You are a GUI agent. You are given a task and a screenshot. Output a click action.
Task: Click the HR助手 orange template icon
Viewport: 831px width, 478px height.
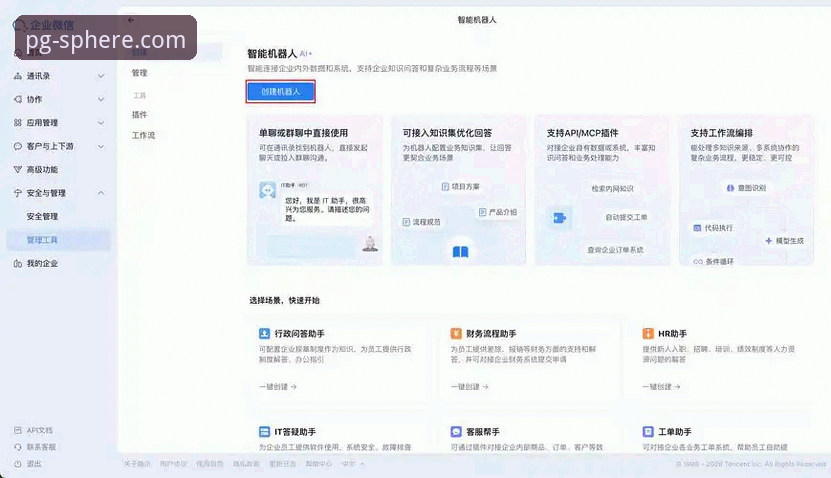648,333
